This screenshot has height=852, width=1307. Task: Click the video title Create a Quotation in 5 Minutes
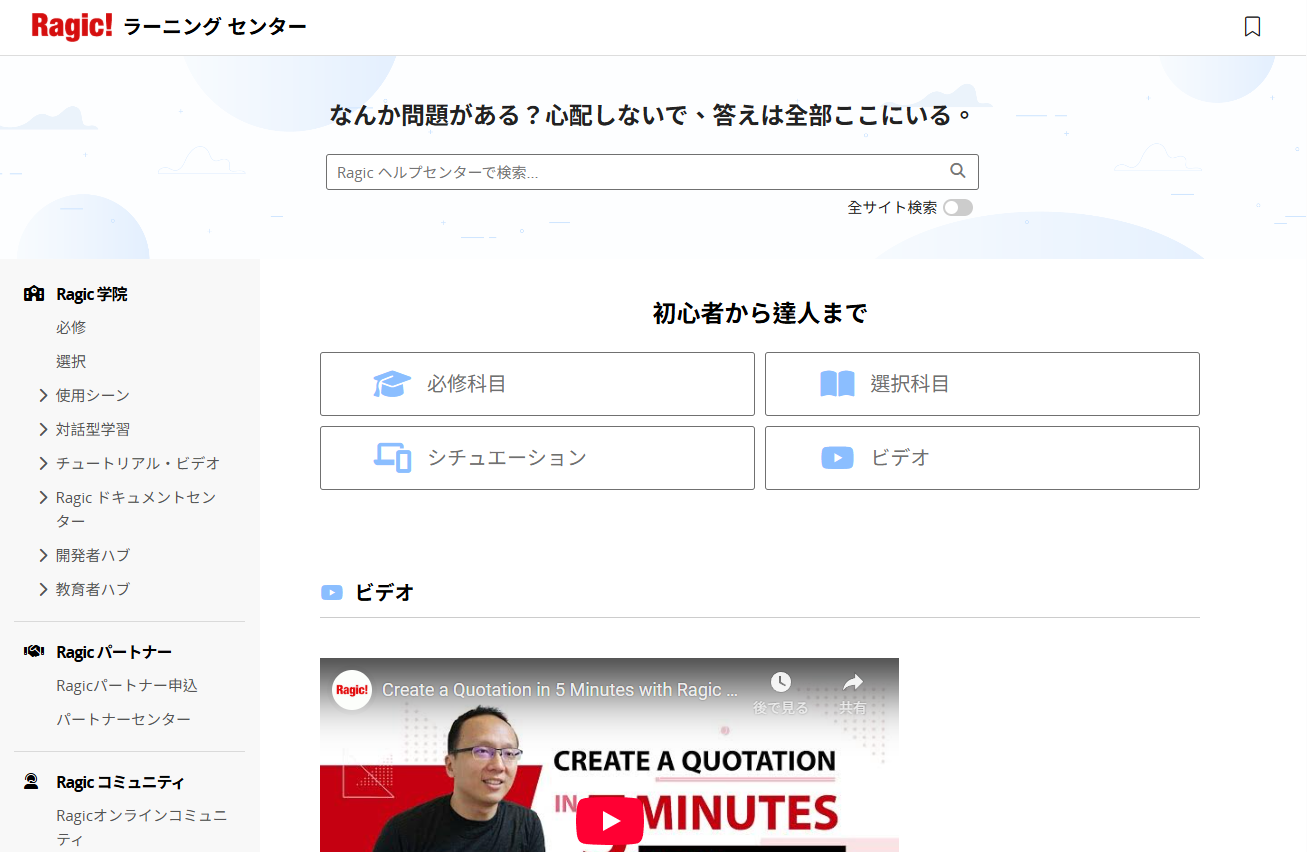click(x=560, y=690)
